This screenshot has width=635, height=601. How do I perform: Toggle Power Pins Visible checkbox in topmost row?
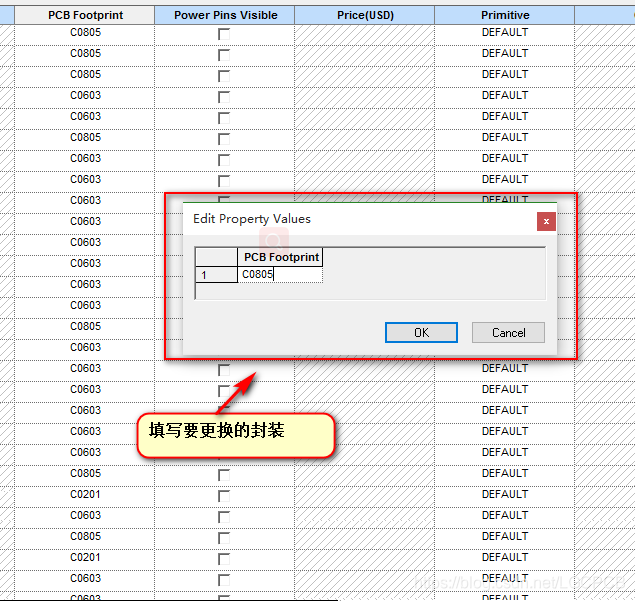[224, 34]
